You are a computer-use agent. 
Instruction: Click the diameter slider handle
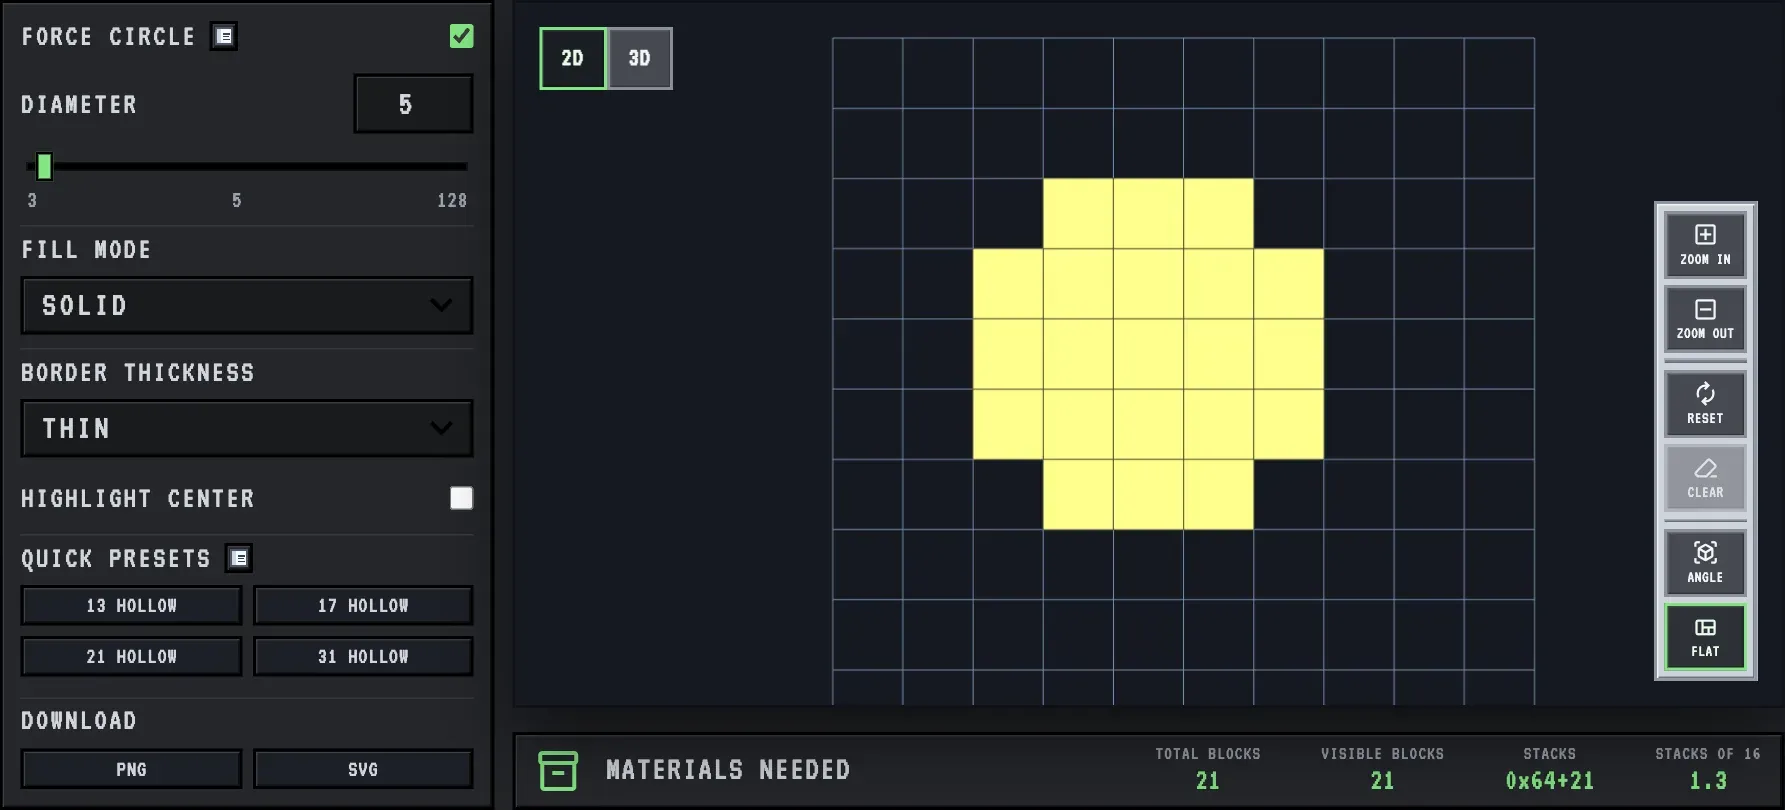click(x=44, y=167)
